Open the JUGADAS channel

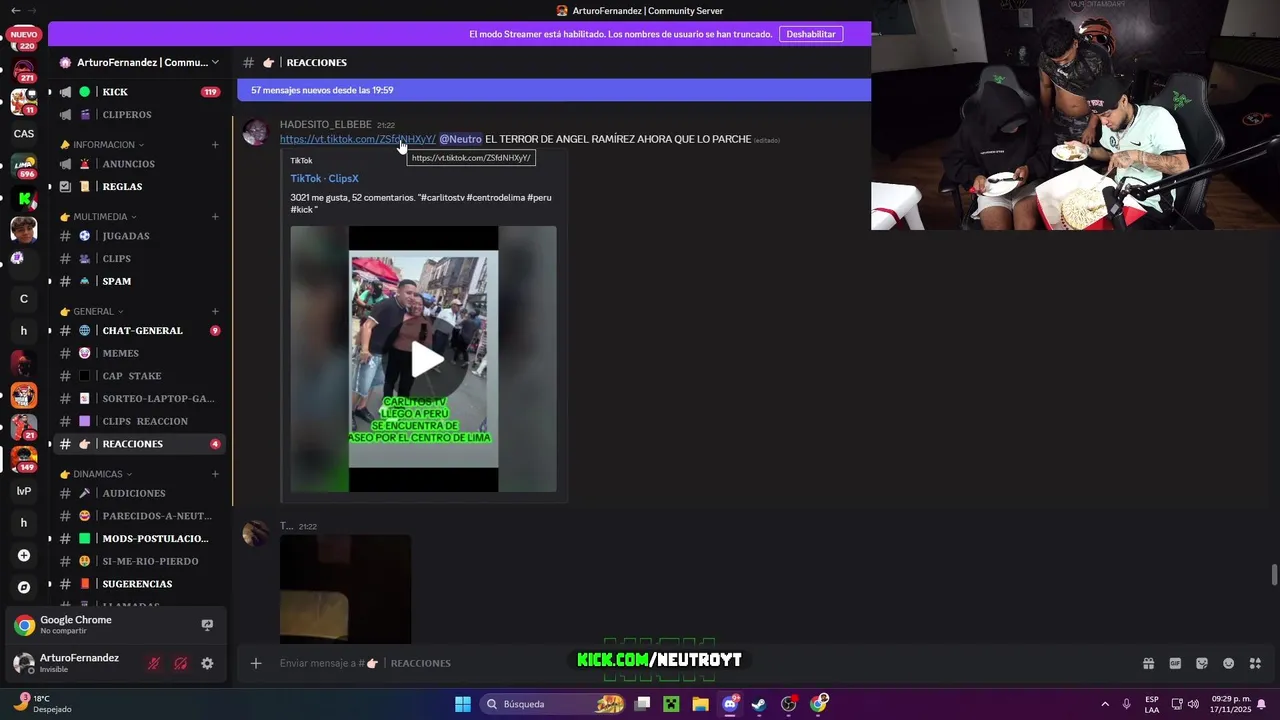click(x=139, y=236)
